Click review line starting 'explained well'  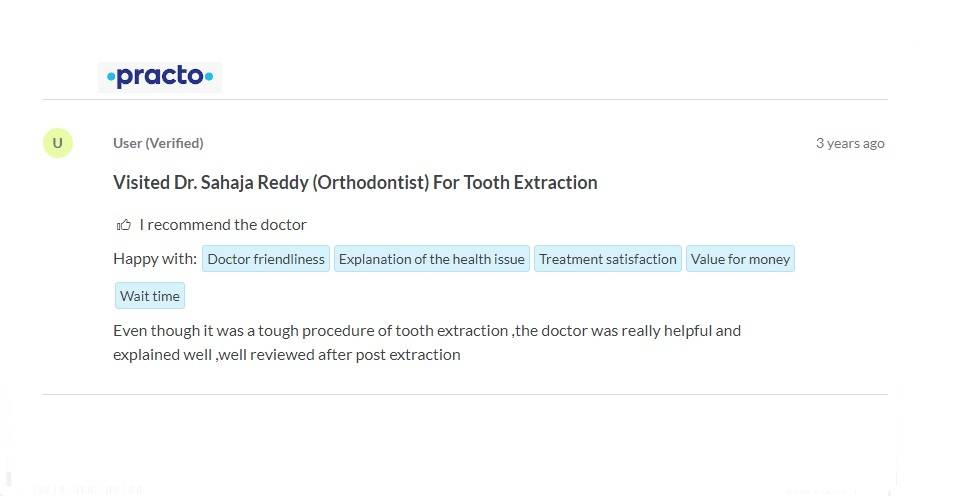(287, 354)
